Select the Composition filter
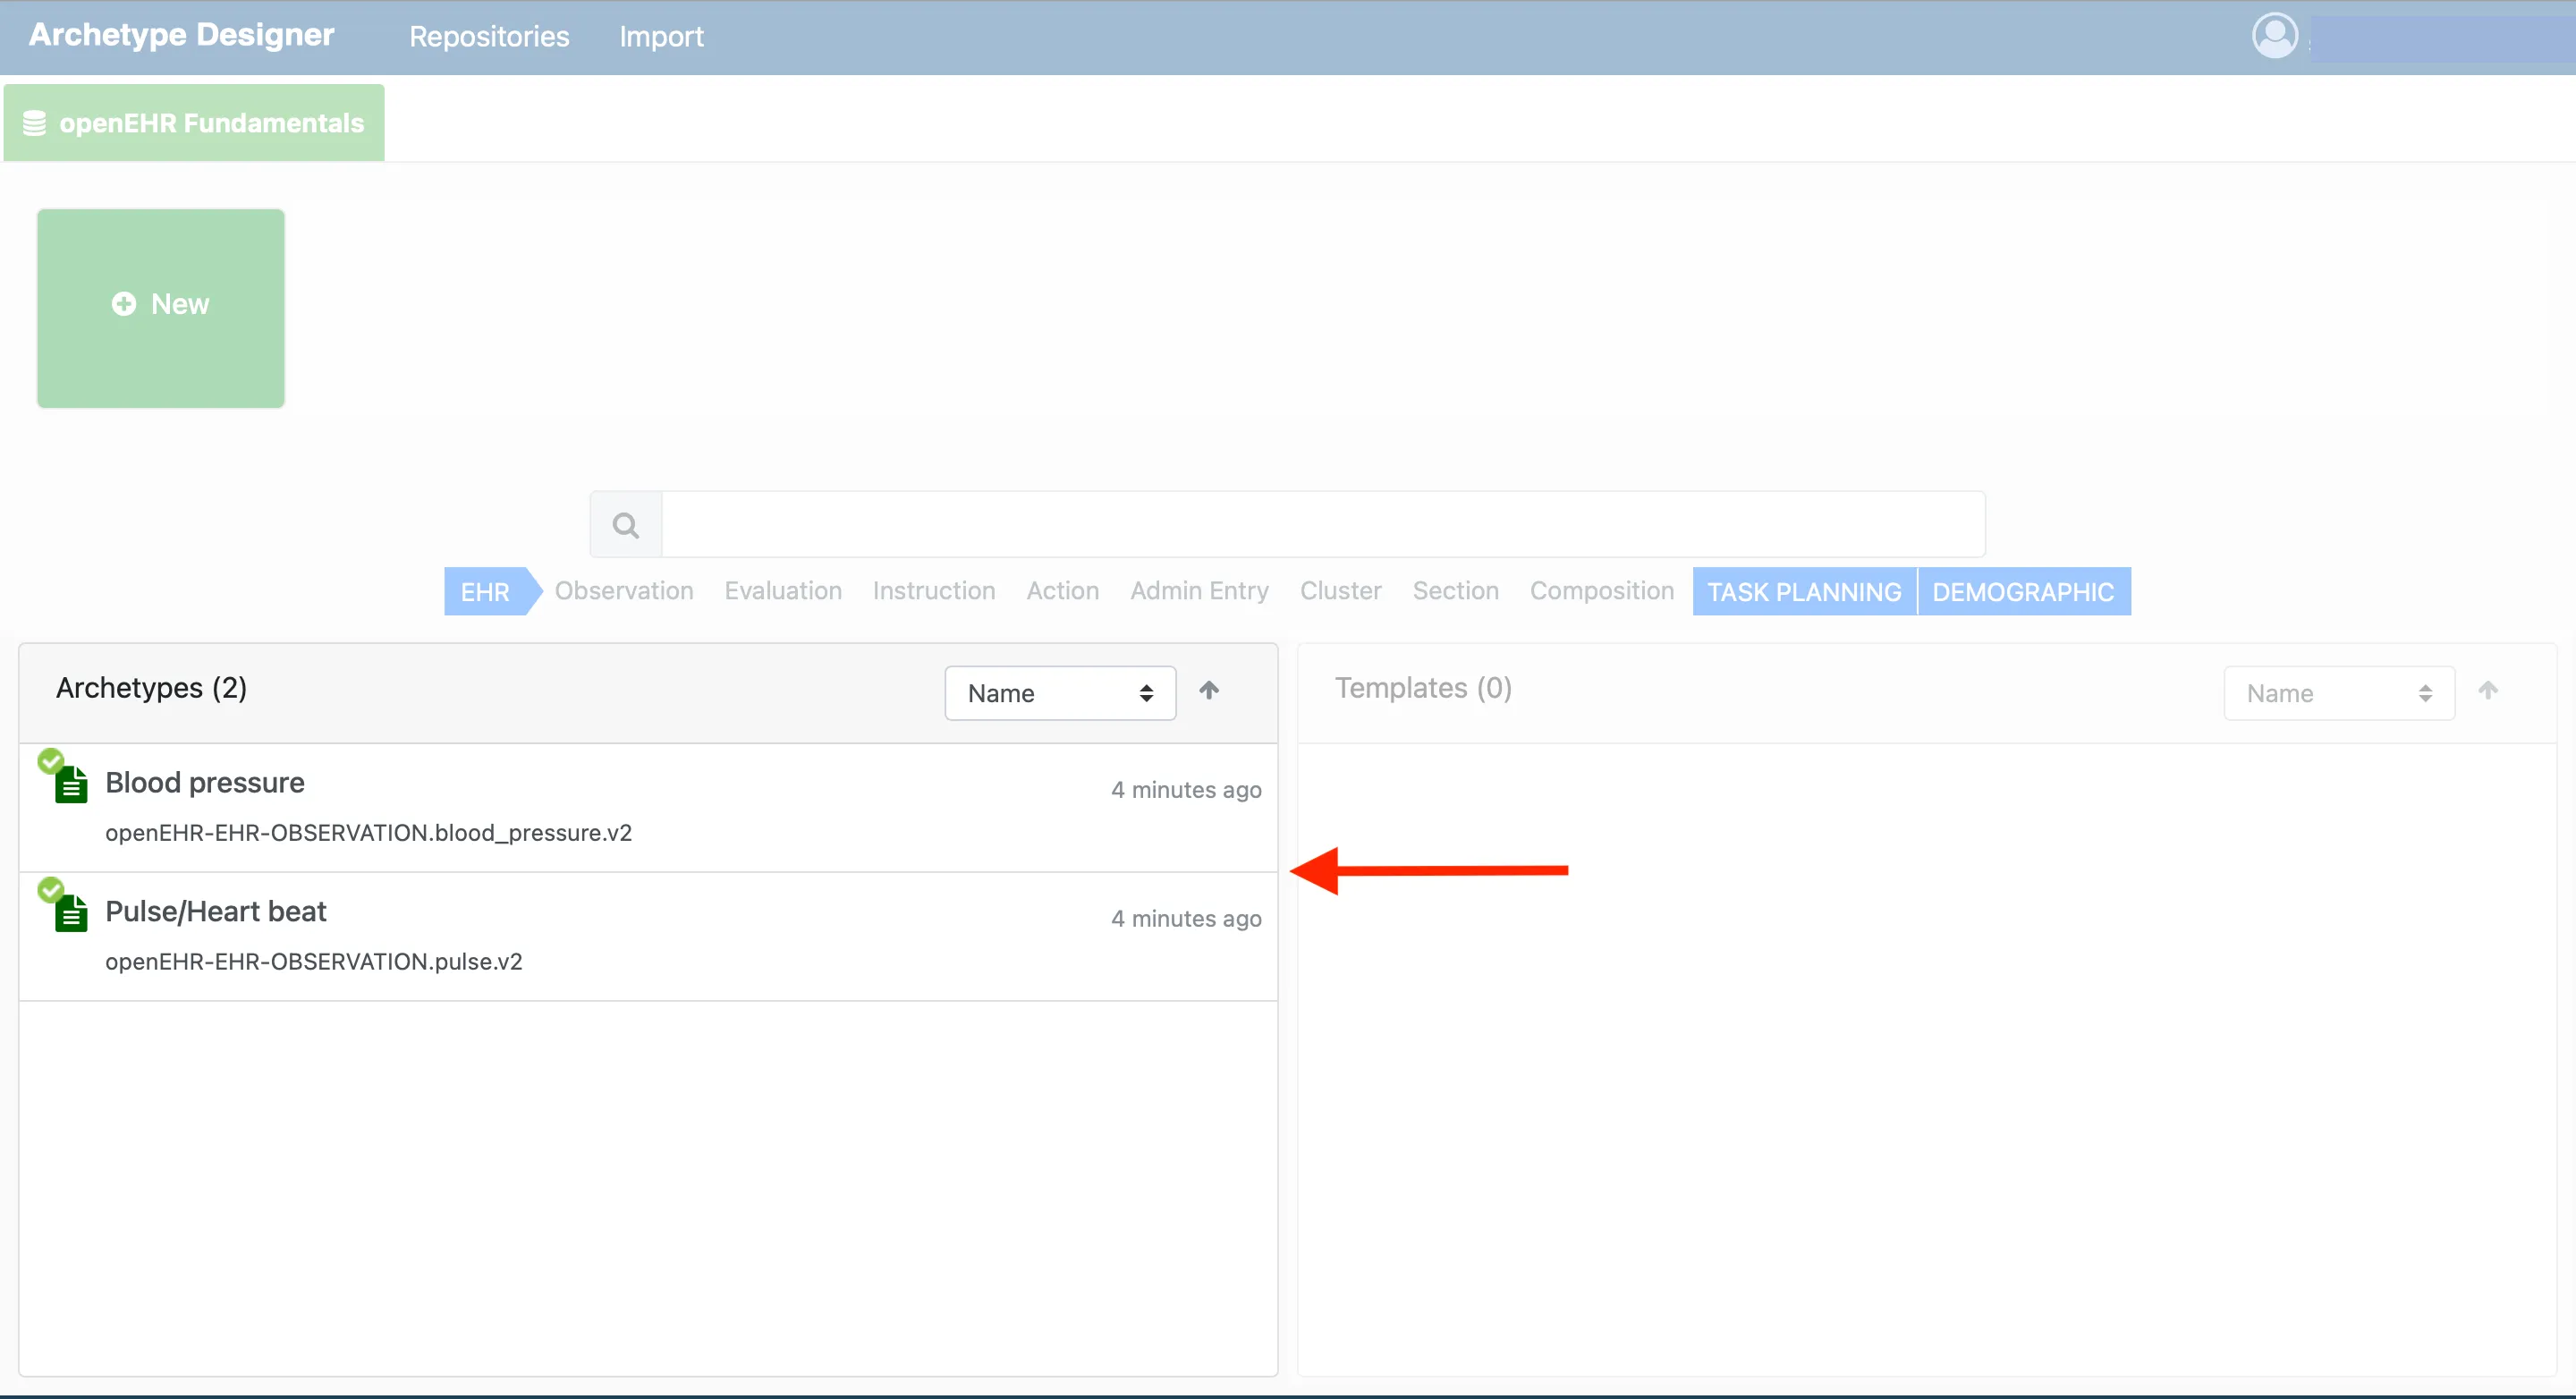 (x=1601, y=591)
